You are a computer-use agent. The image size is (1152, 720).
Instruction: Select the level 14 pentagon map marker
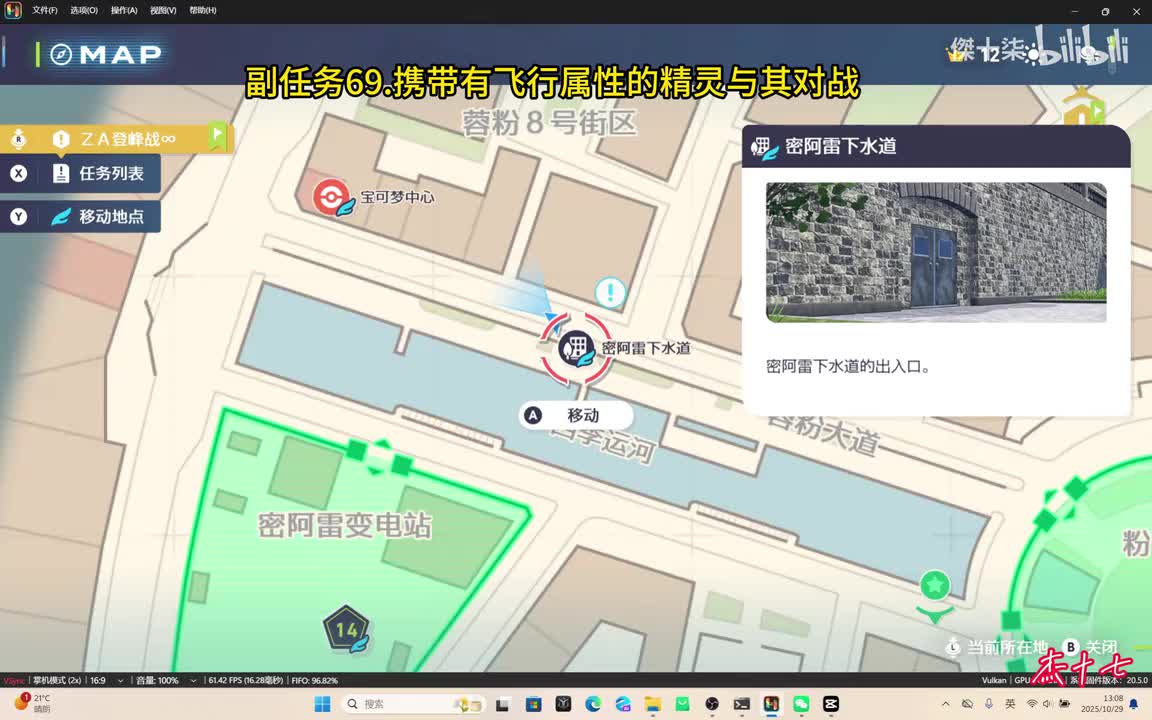[x=346, y=629]
